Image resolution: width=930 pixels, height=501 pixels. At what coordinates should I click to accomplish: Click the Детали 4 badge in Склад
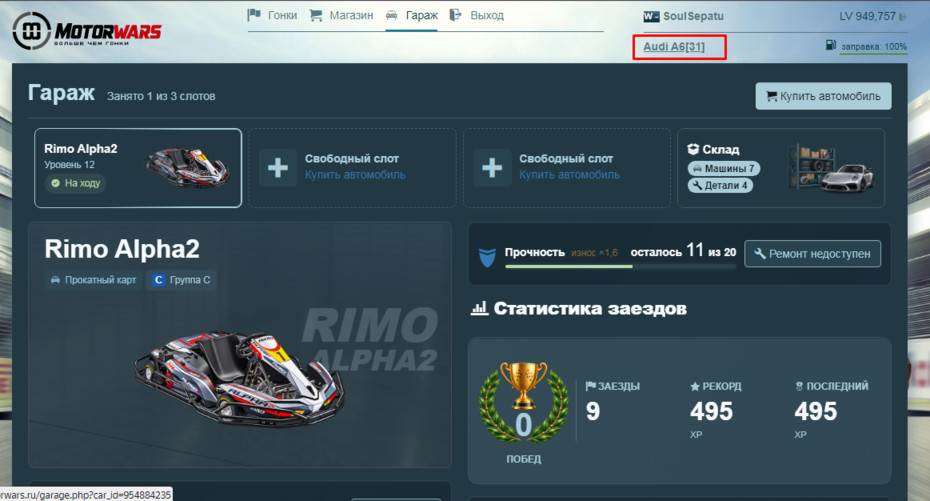pos(720,186)
